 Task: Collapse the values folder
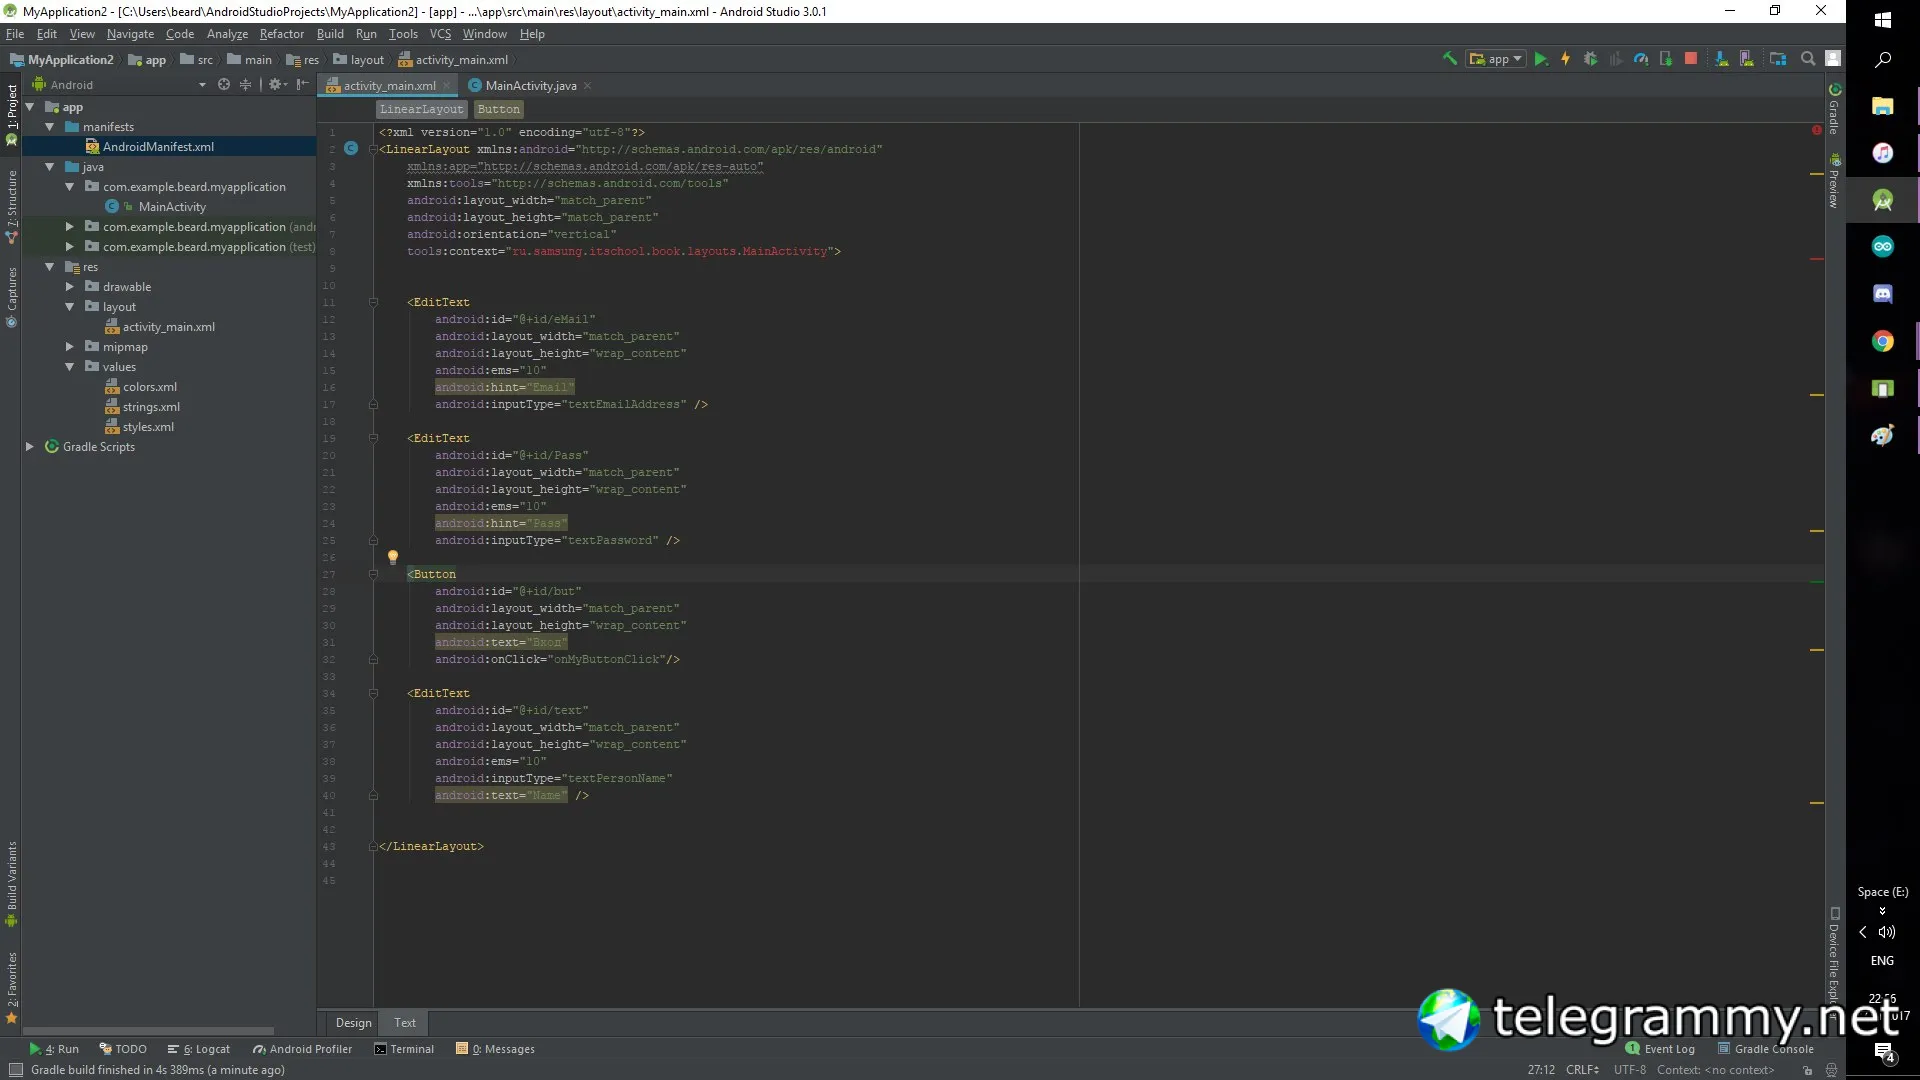tap(70, 367)
